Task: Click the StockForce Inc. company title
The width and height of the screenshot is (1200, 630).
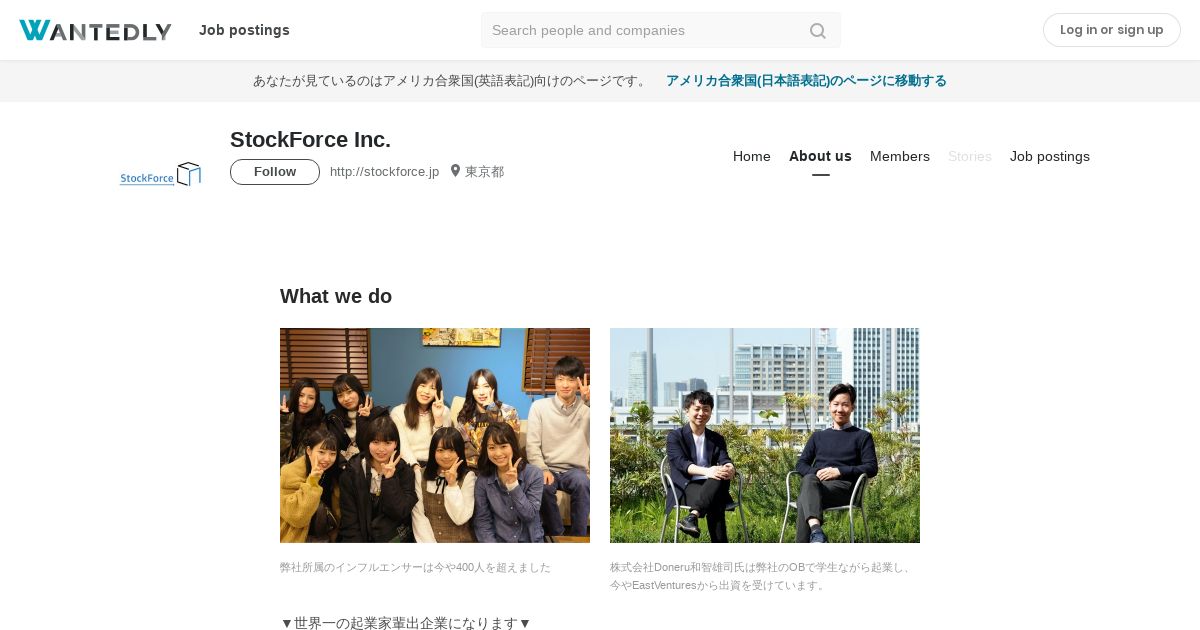Action: (310, 140)
